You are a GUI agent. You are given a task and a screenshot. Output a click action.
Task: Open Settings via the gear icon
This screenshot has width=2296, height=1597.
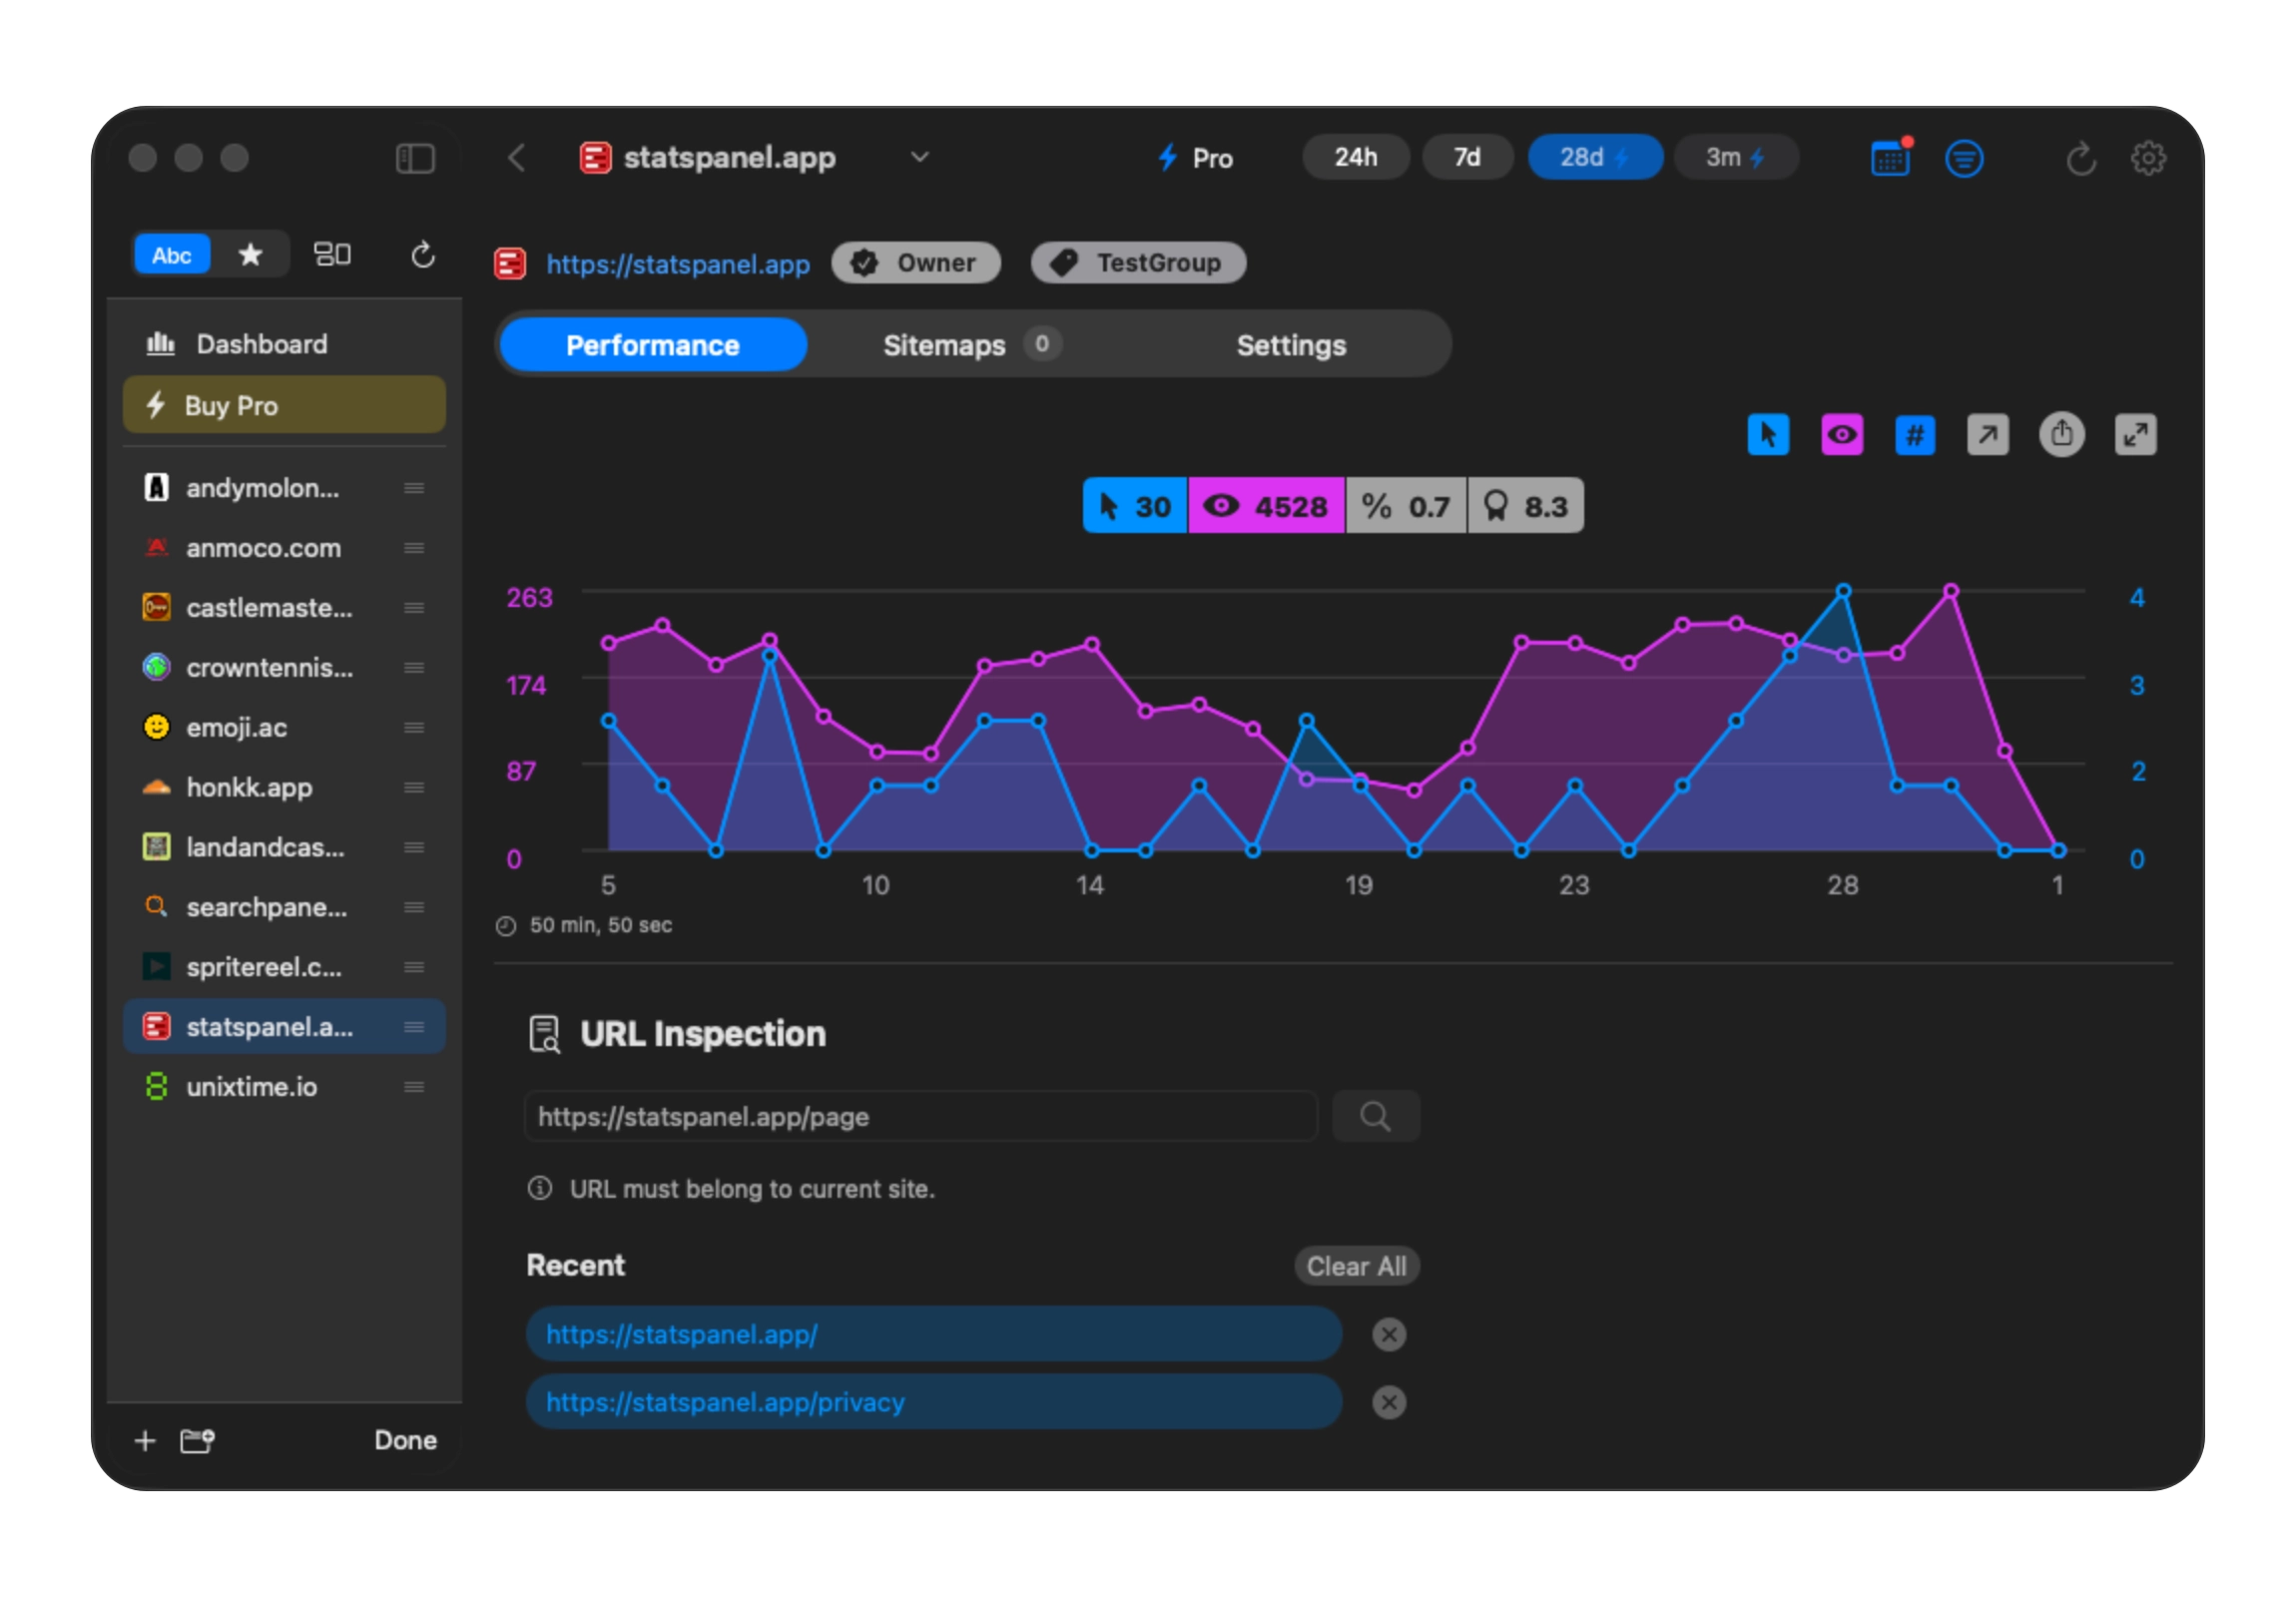click(2148, 157)
